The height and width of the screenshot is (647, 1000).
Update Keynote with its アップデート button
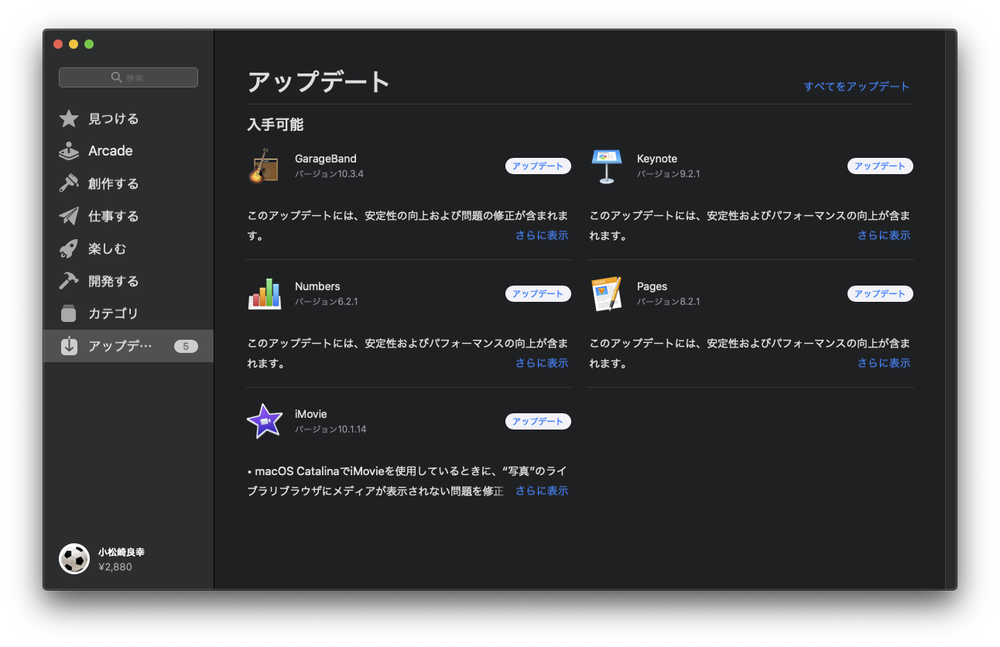(880, 166)
